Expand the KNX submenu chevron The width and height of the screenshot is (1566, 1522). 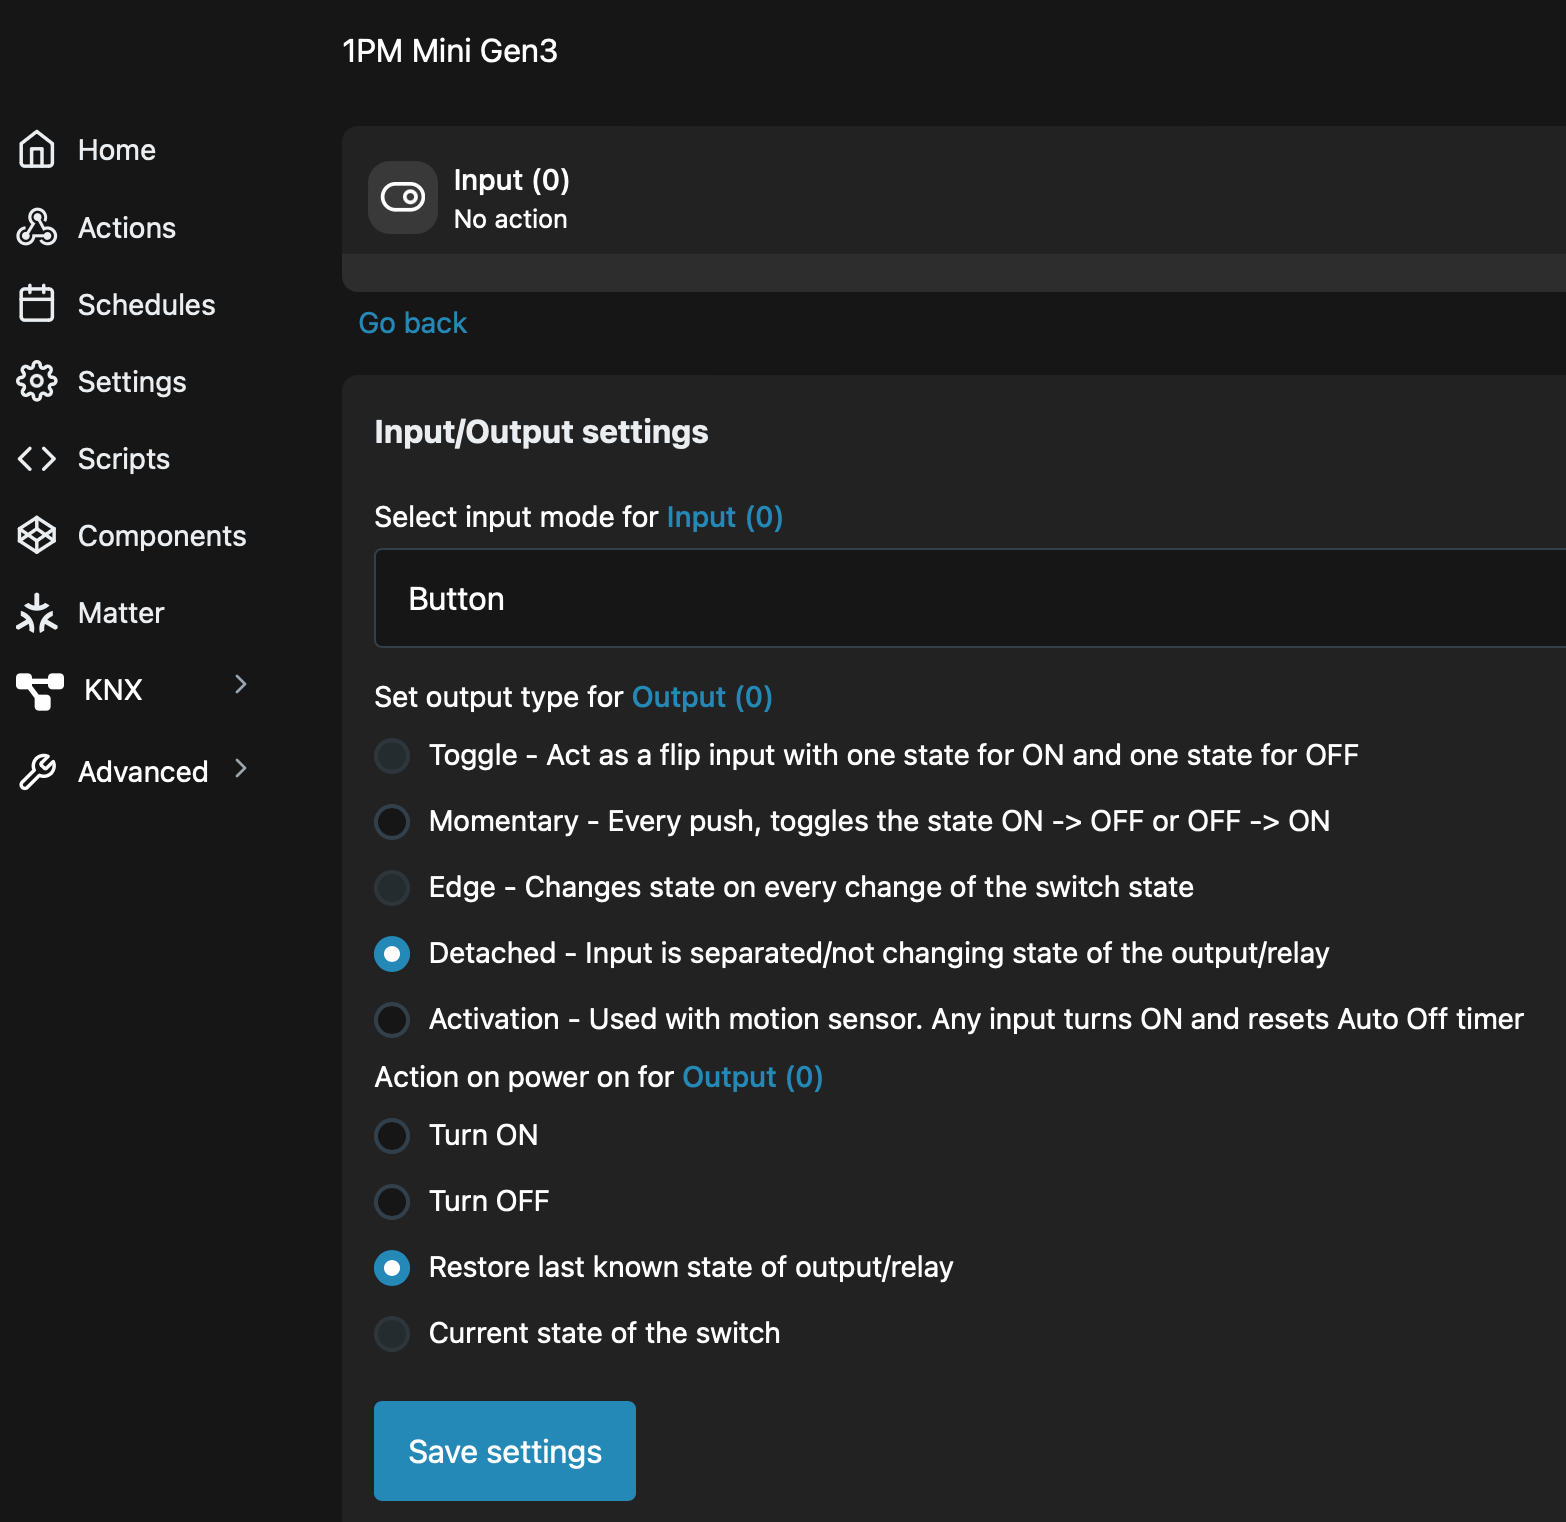point(240,685)
